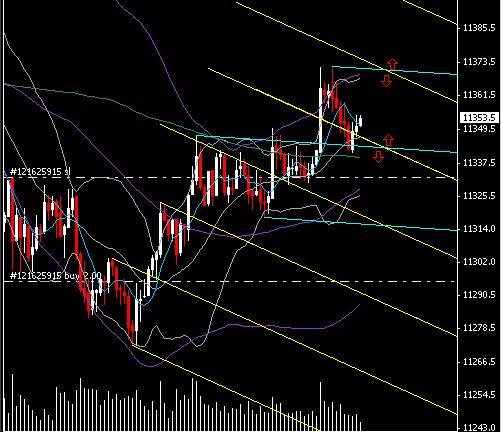Click the 11325.5 price axis label
501x432 pixels.
coord(479,196)
